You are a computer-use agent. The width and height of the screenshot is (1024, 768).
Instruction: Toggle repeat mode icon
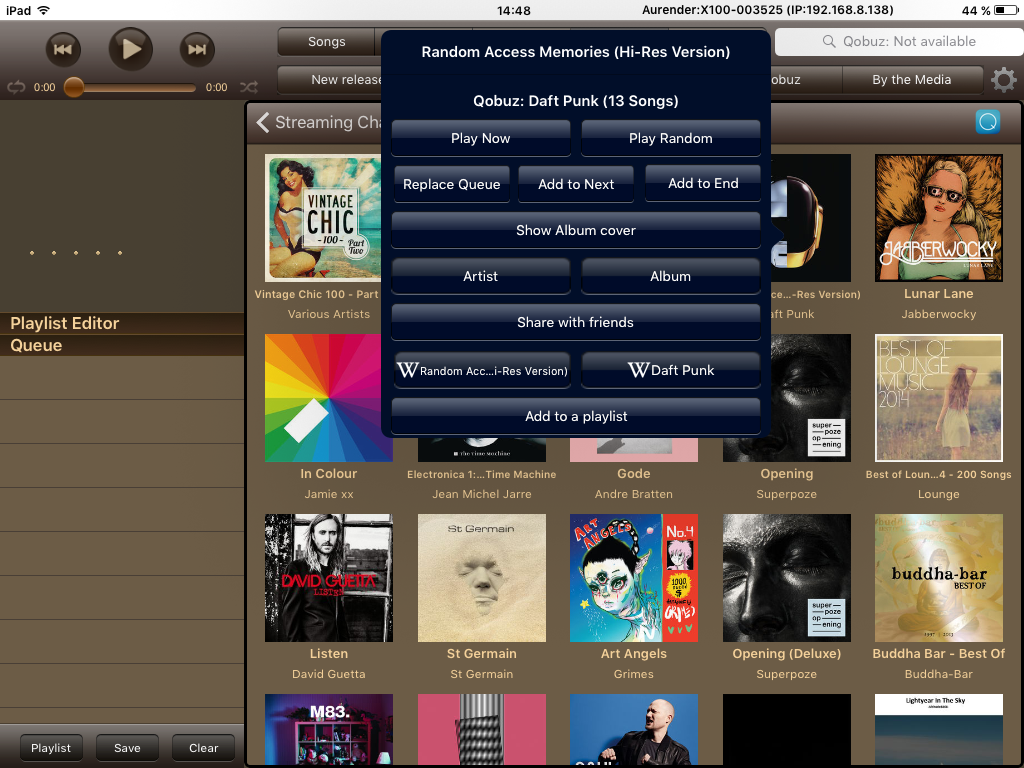pos(16,87)
